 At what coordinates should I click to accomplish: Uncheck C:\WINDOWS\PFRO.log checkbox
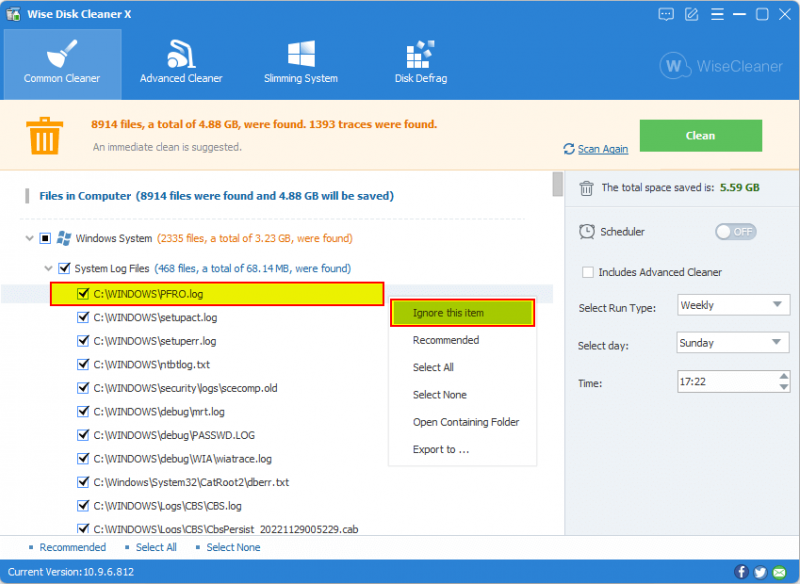tap(83, 294)
